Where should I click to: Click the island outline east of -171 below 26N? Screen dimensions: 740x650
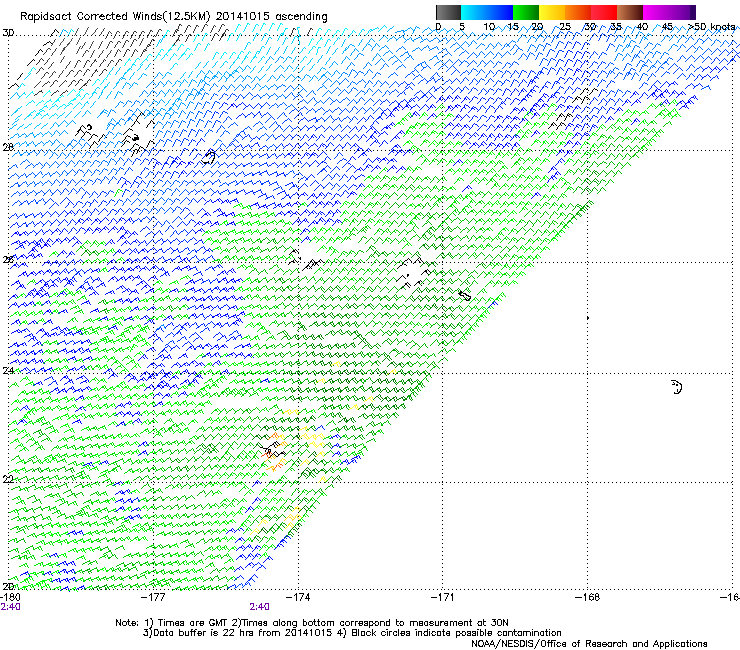[x=465, y=296]
